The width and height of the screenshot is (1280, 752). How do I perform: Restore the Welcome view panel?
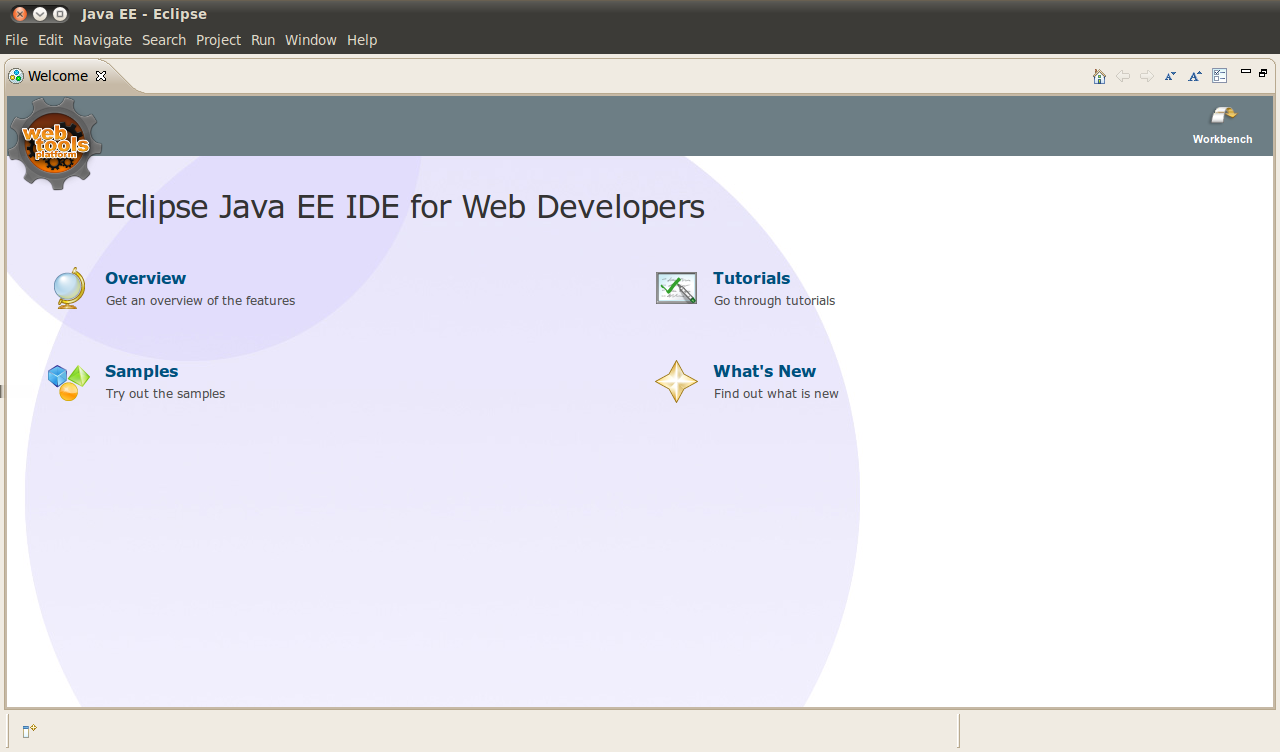pos(1263,72)
